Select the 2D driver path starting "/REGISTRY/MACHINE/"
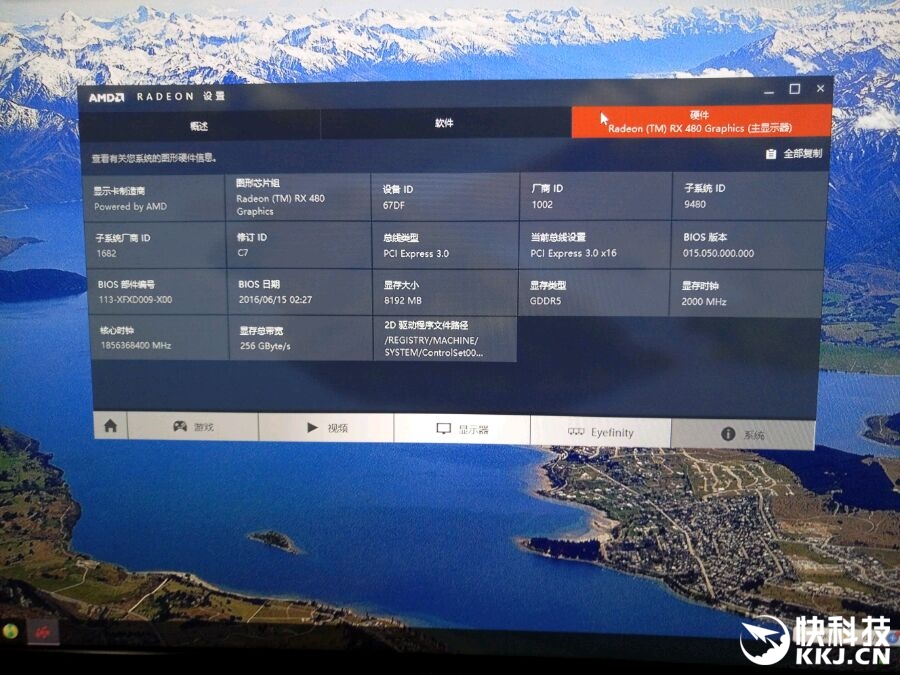Screen dimensions: 900x675 433,346
